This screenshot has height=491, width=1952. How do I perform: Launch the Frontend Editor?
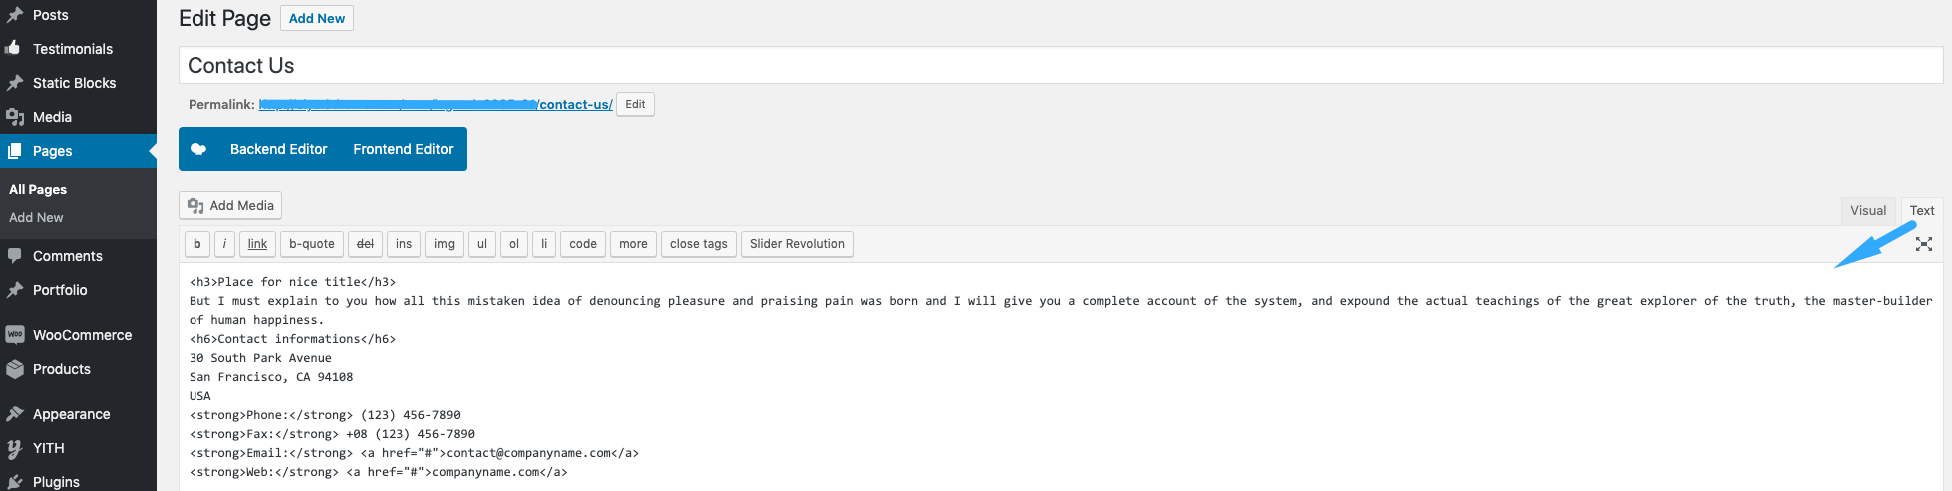tap(403, 149)
